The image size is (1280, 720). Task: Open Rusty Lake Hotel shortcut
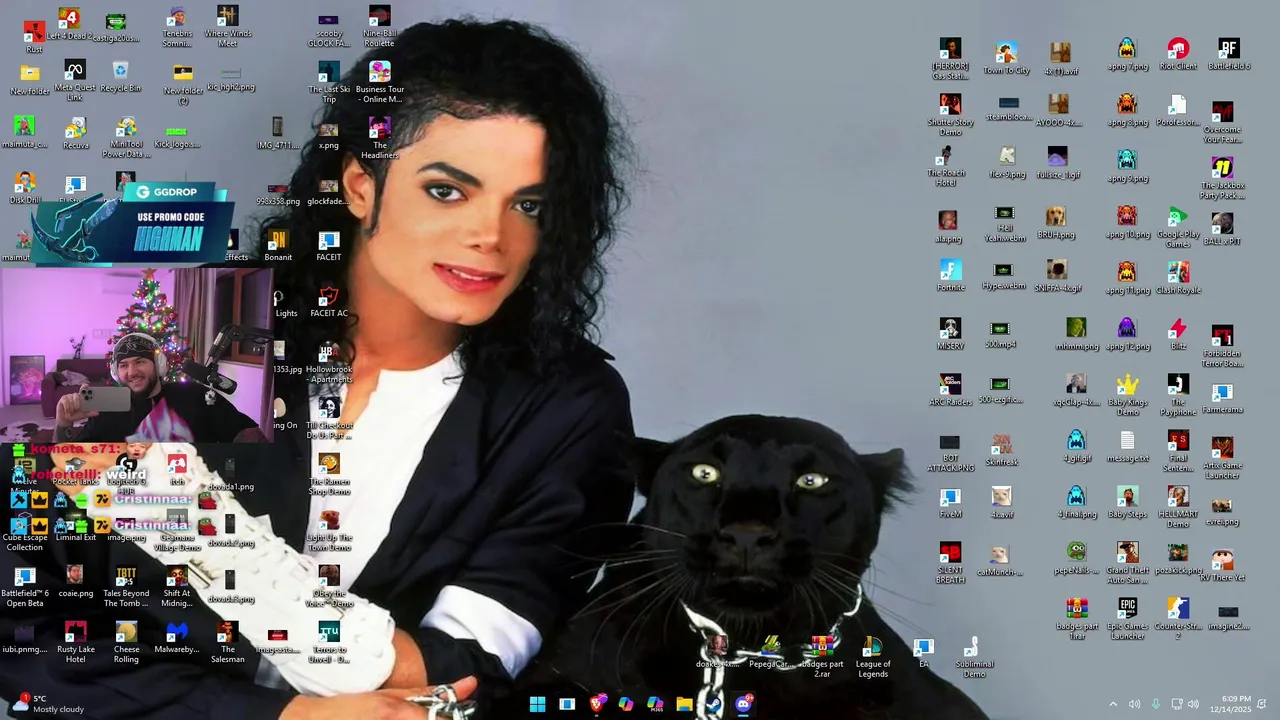pos(75,642)
